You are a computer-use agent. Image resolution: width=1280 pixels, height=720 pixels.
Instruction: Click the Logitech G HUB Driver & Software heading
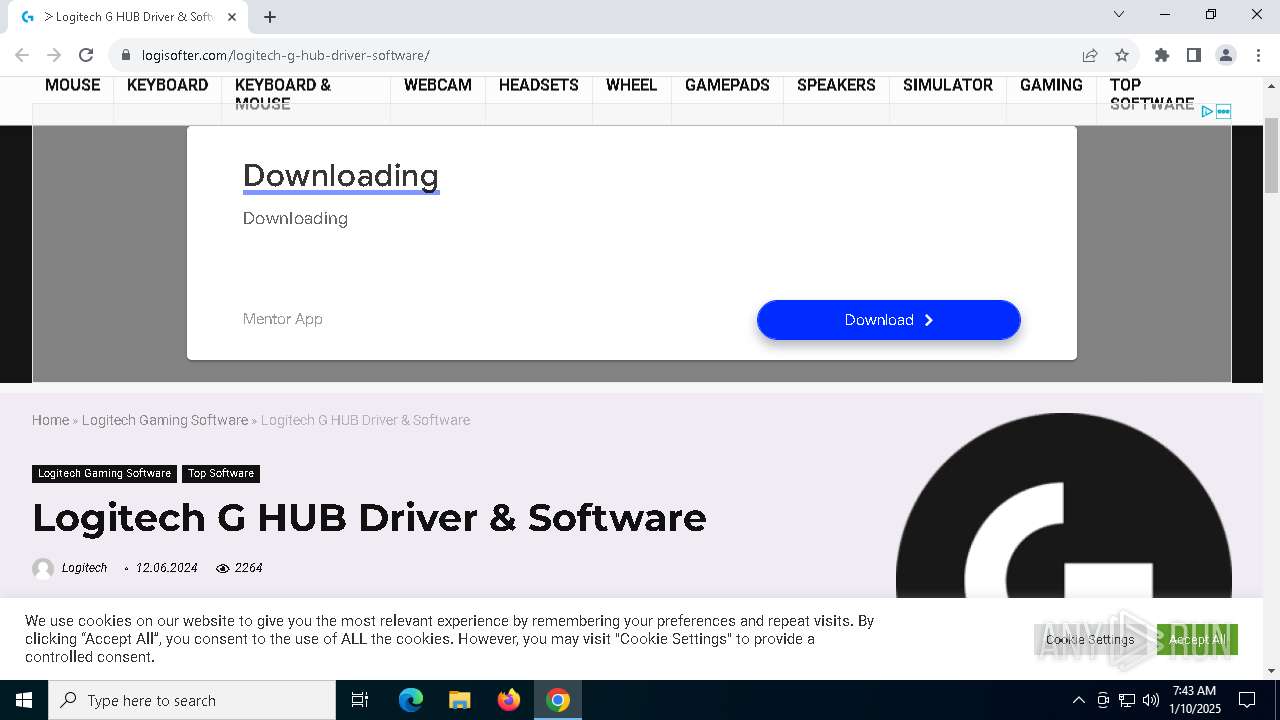369,518
